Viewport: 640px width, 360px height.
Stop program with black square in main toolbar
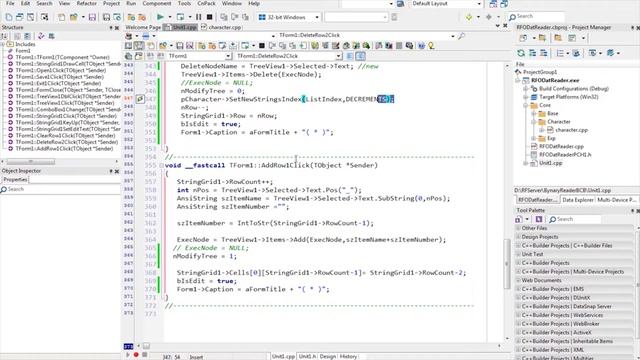click(x=209, y=17)
